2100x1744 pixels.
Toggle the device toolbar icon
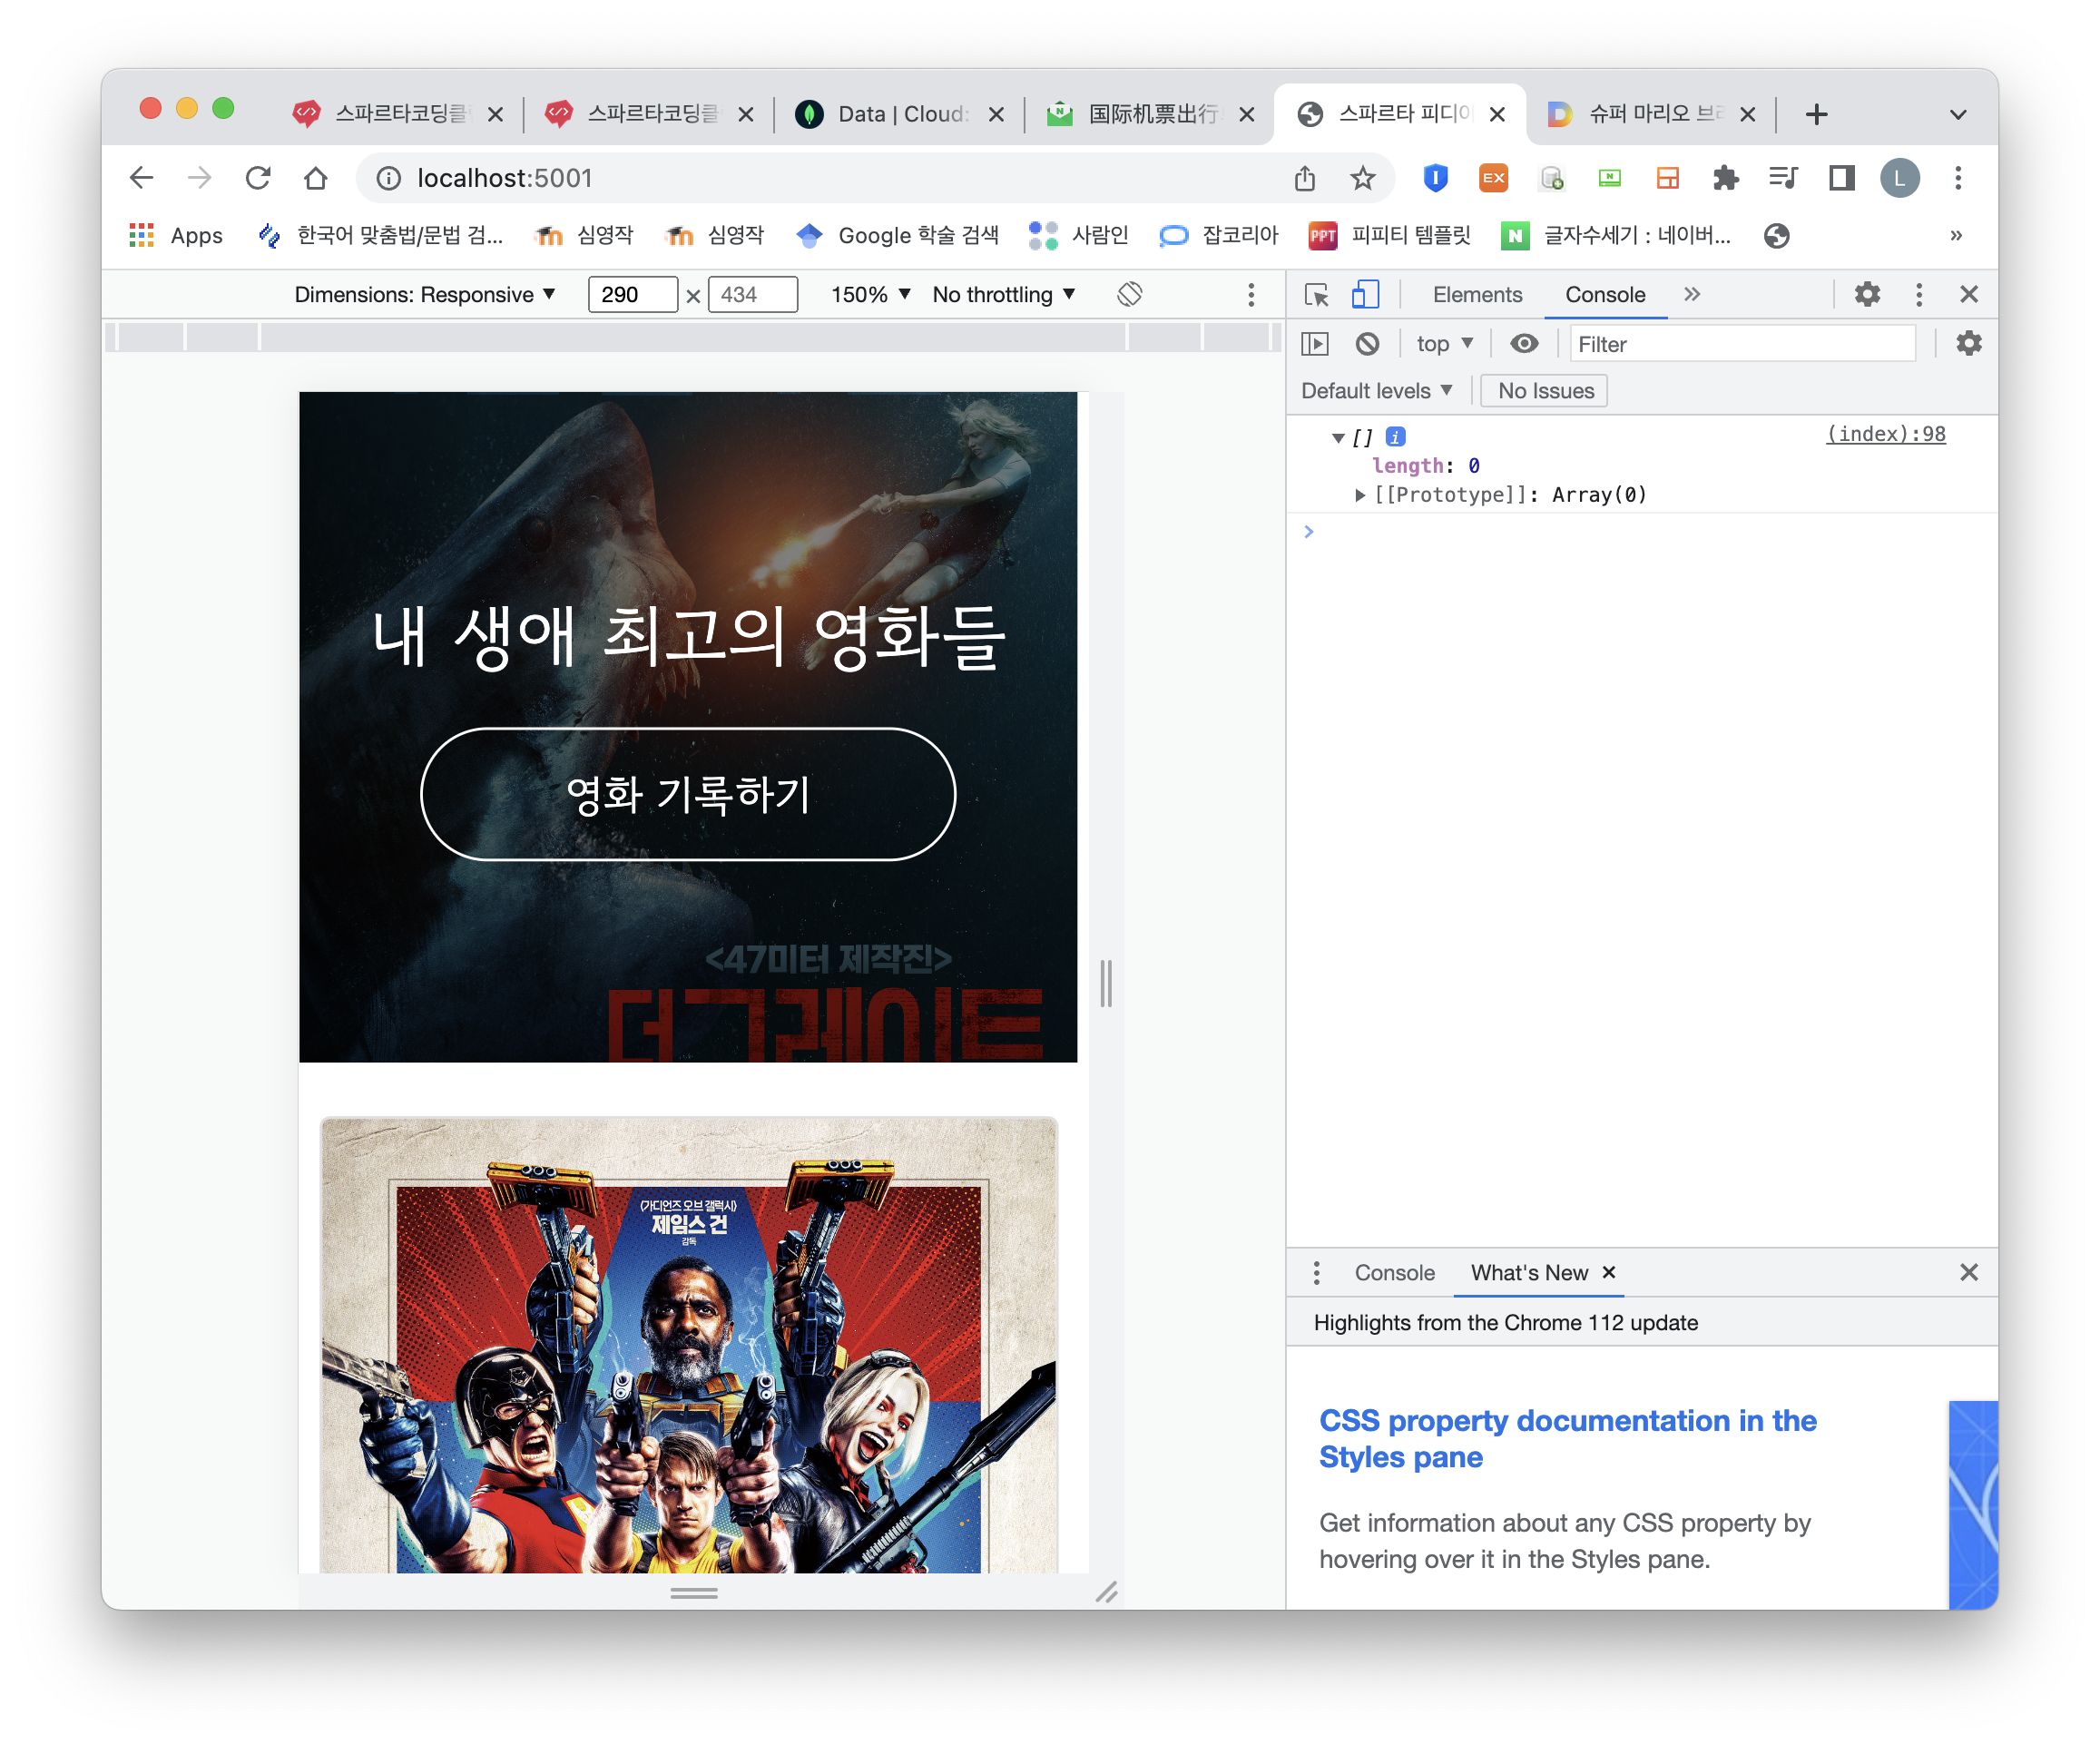coord(1365,294)
